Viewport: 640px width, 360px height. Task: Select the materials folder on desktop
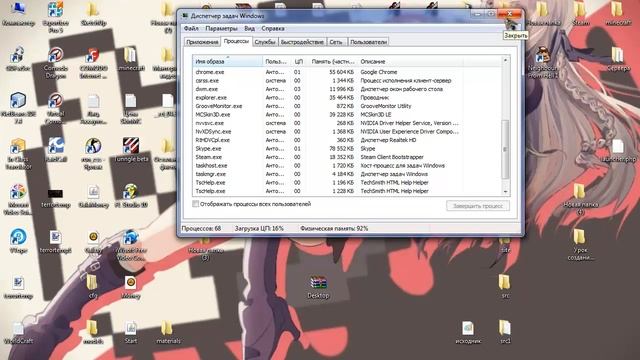coord(168,331)
